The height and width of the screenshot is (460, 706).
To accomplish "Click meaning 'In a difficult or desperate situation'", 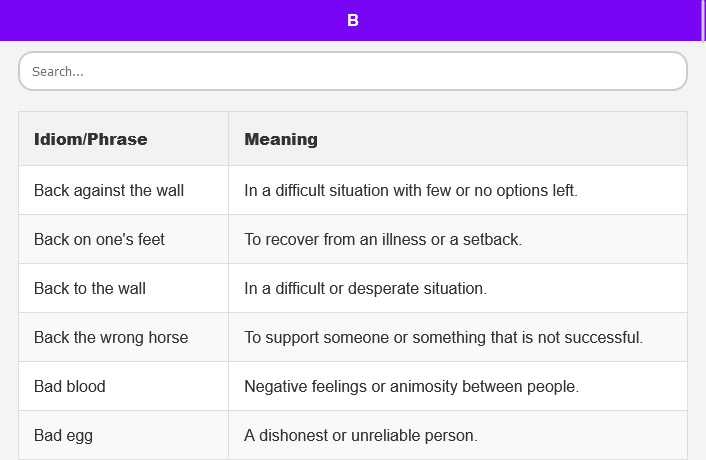I will (x=365, y=288).
